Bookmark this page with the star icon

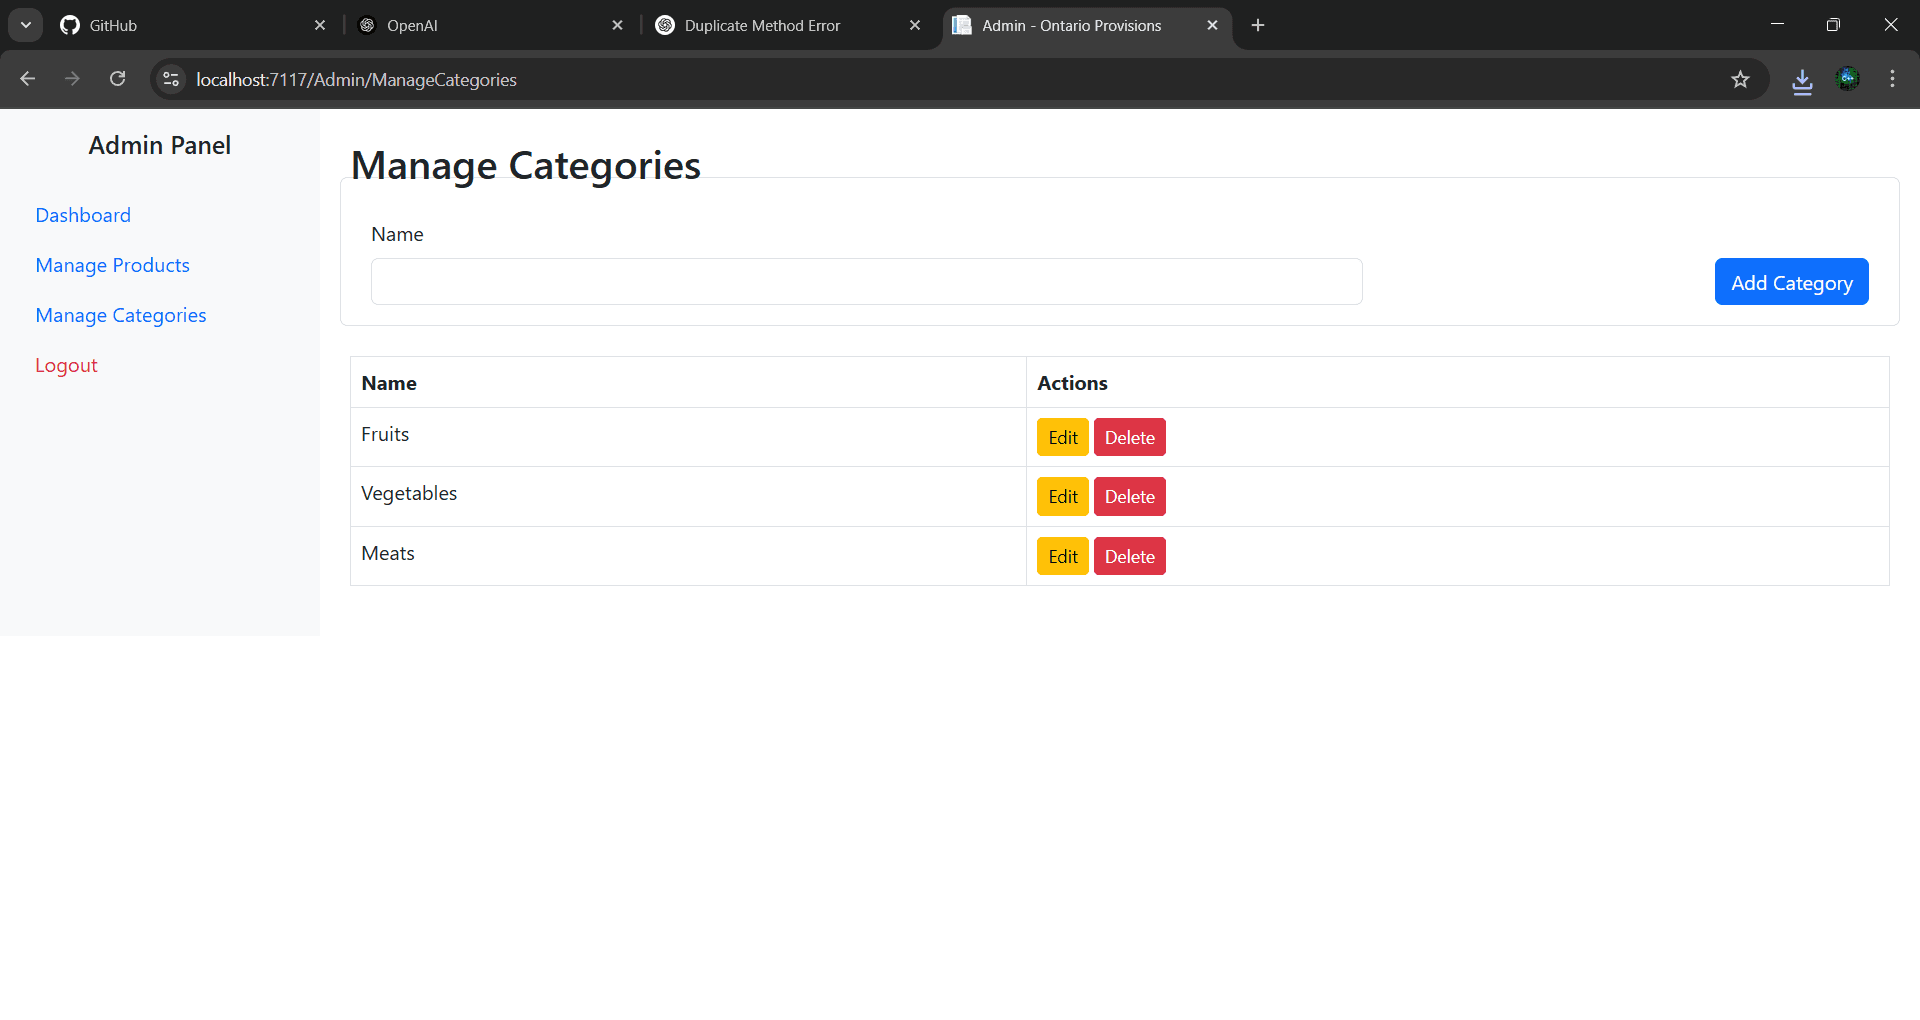pyautogui.click(x=1740, y=79)
